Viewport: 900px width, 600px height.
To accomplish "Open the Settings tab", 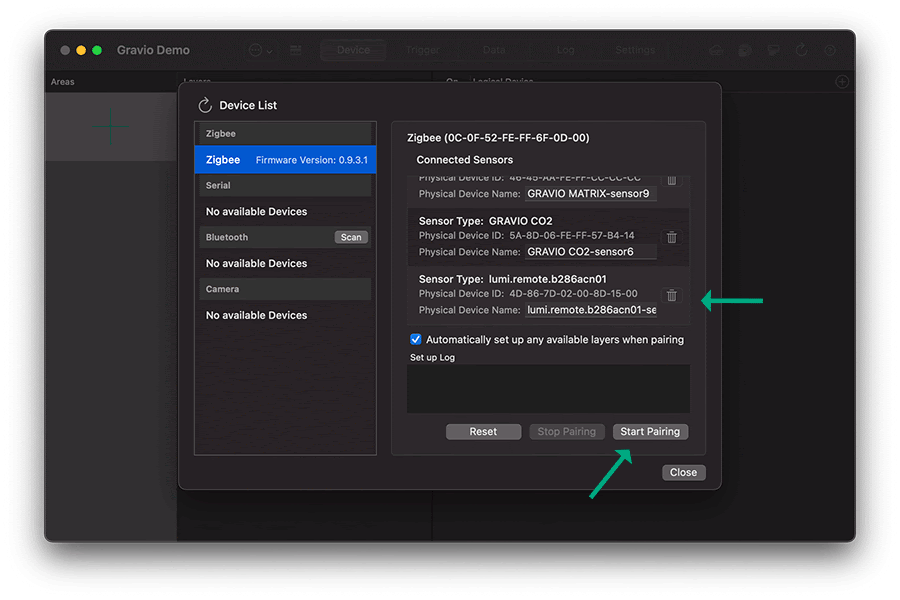I will click(634, 50).
